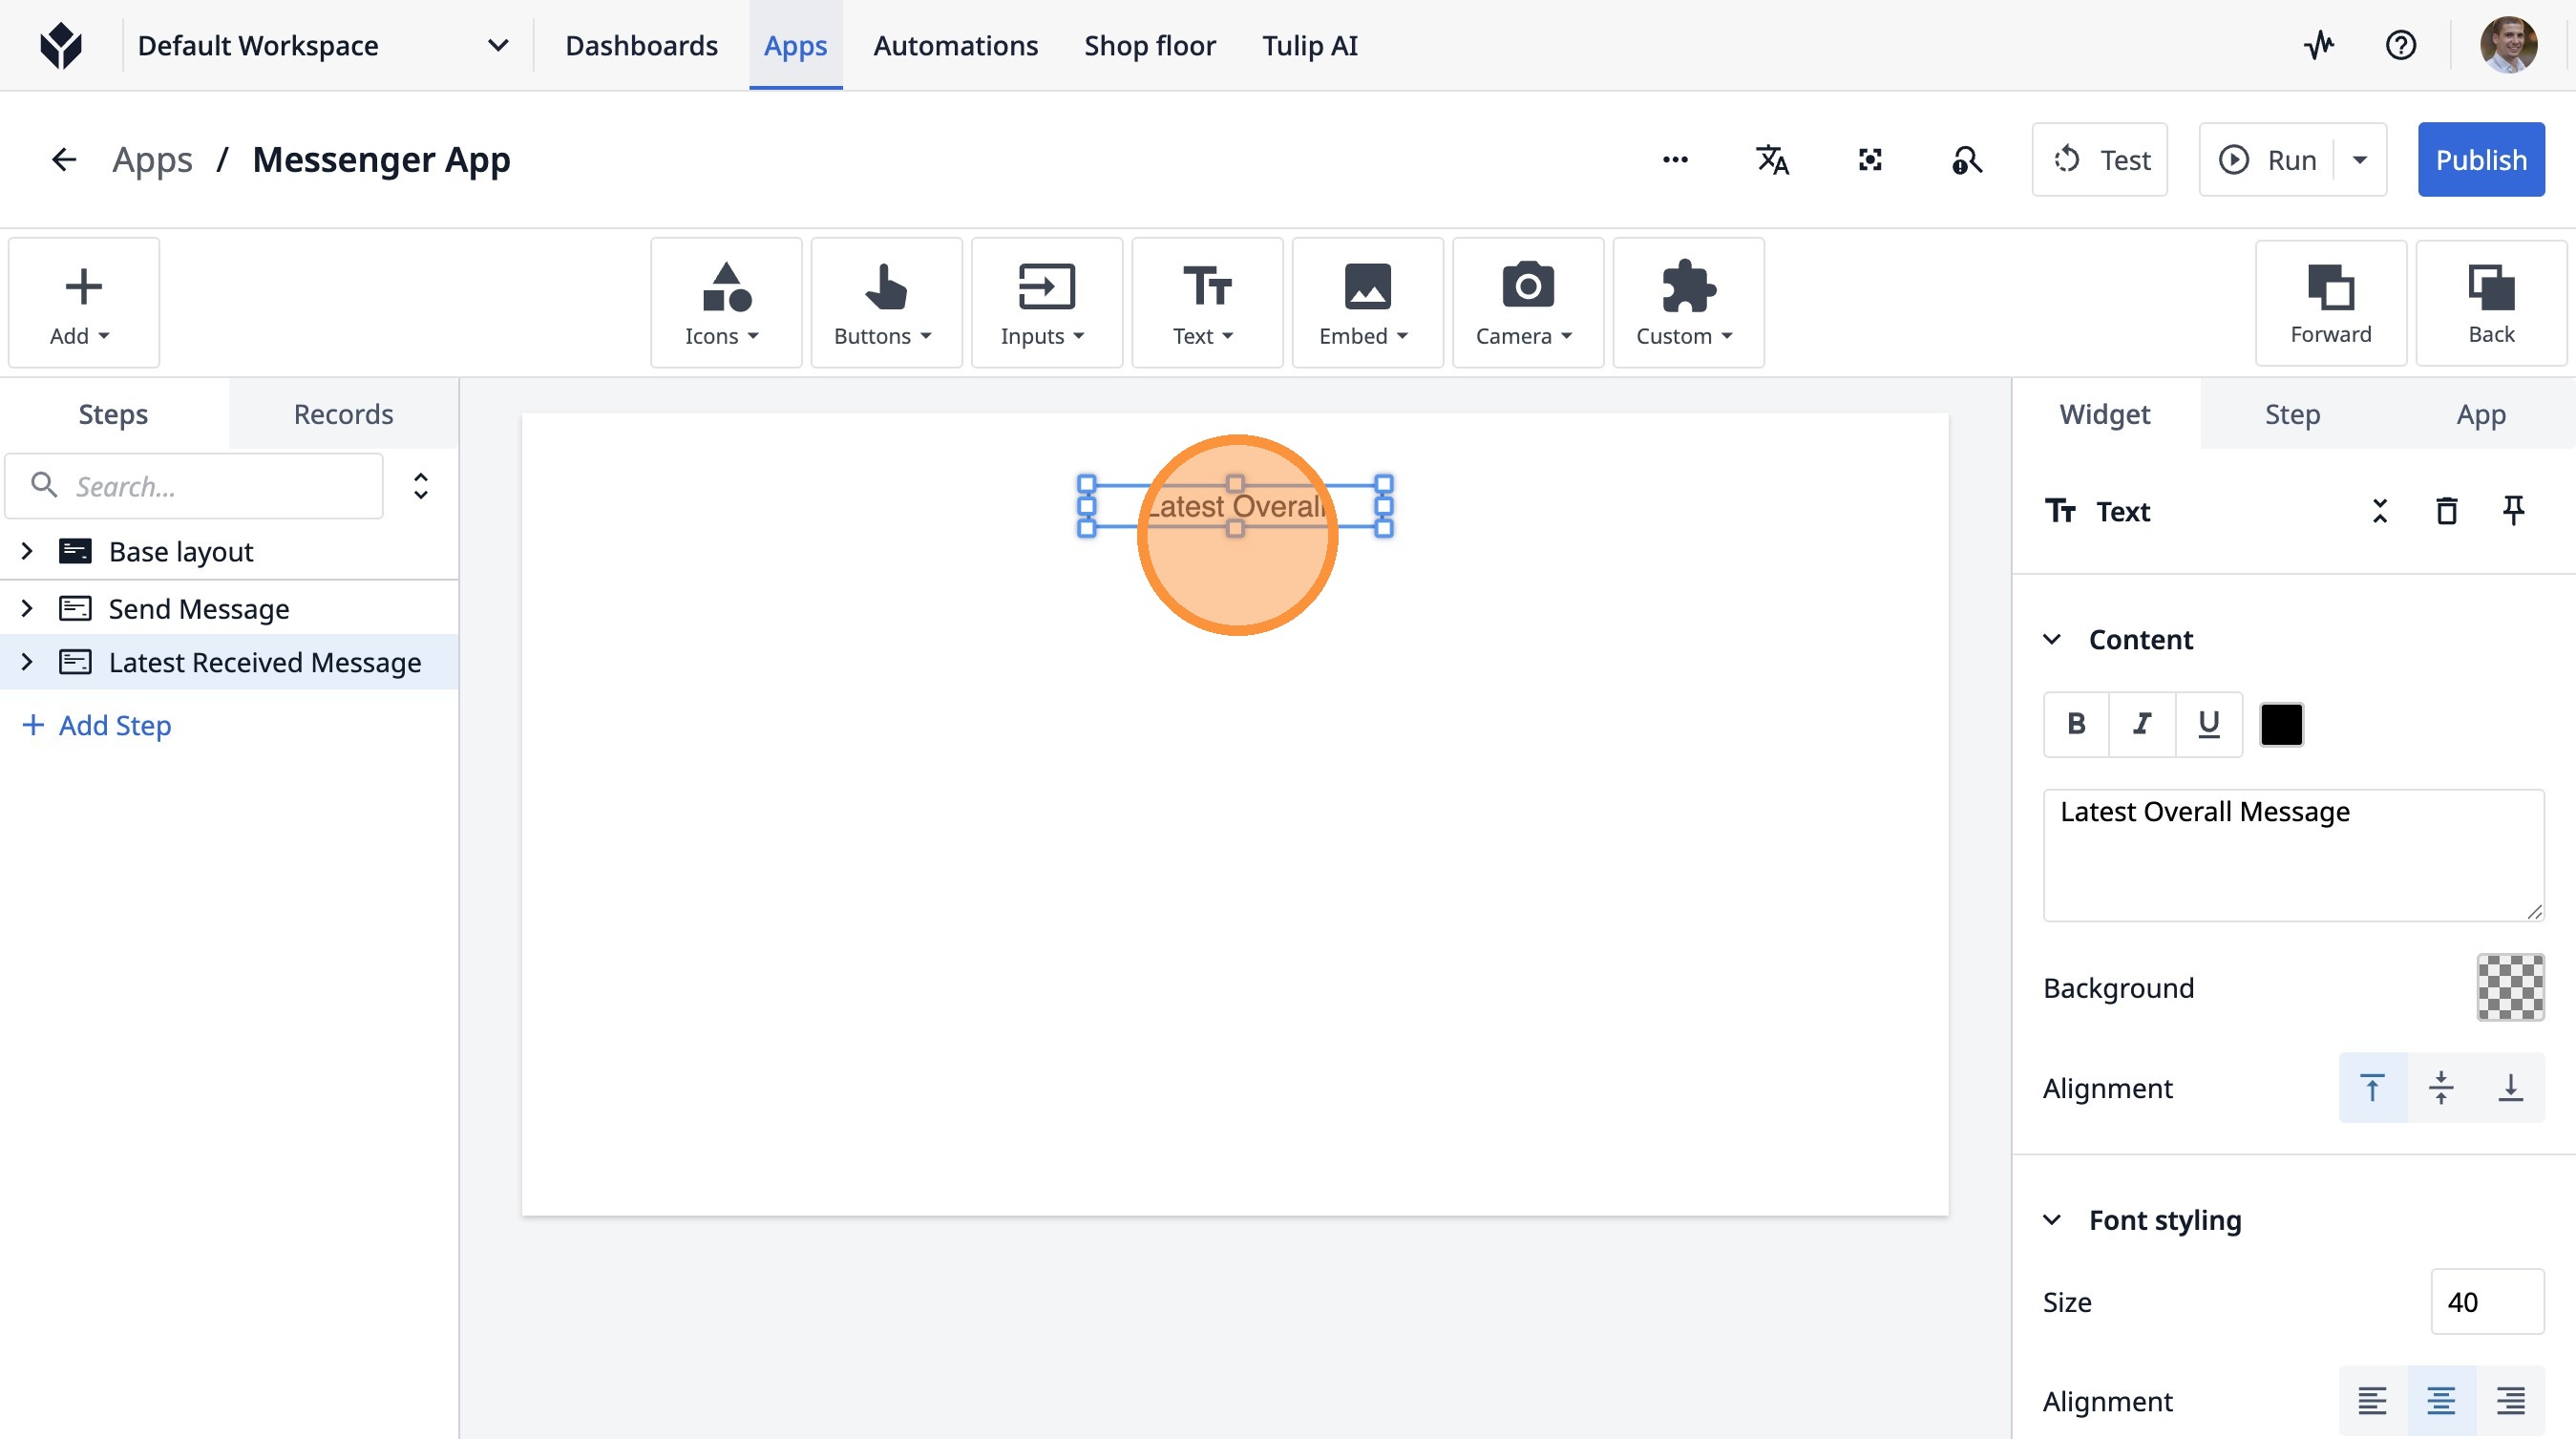Open the activity pulse icon

point(2319,45)
